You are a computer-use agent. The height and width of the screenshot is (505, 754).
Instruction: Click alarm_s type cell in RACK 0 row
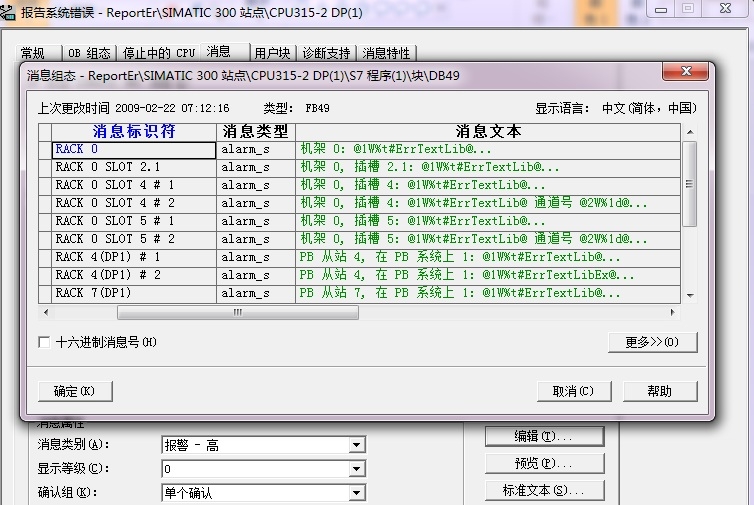(256, 150)
